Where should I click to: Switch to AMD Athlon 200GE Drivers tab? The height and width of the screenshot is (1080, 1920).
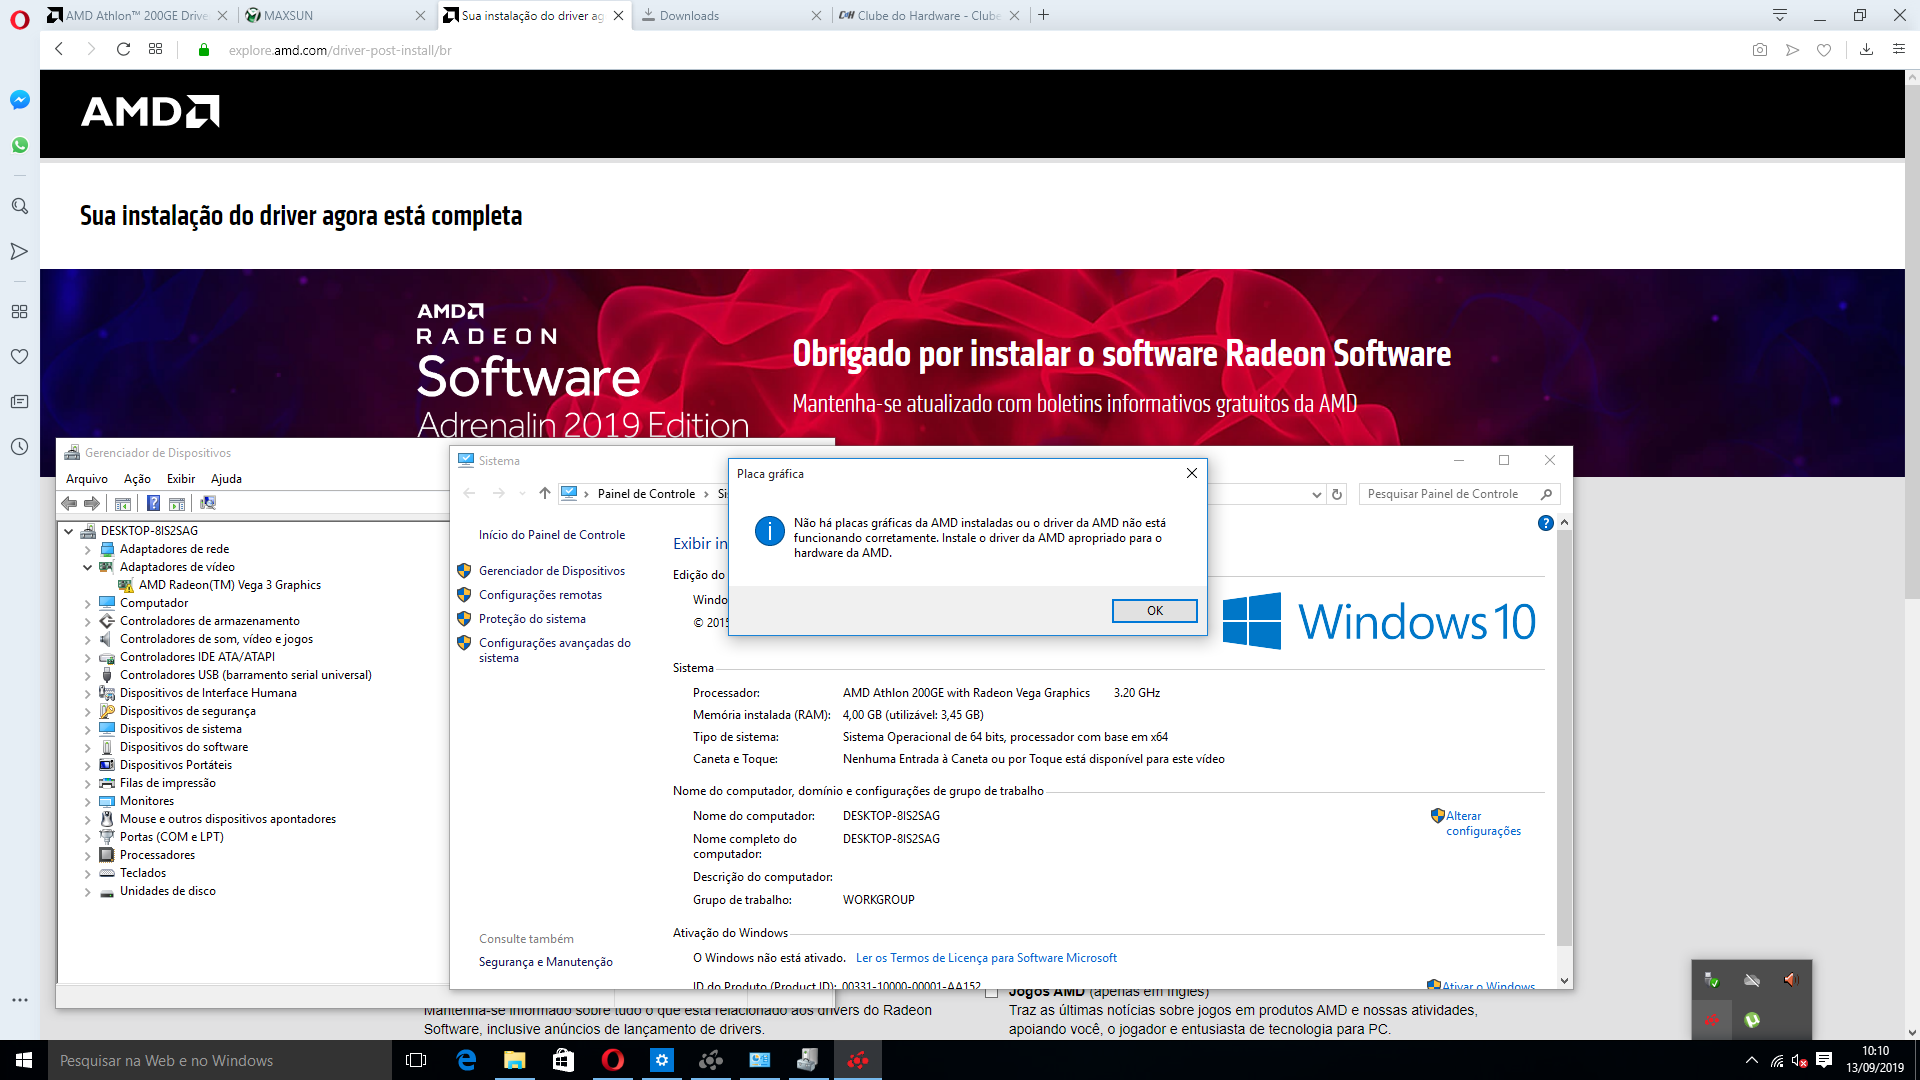137,15
